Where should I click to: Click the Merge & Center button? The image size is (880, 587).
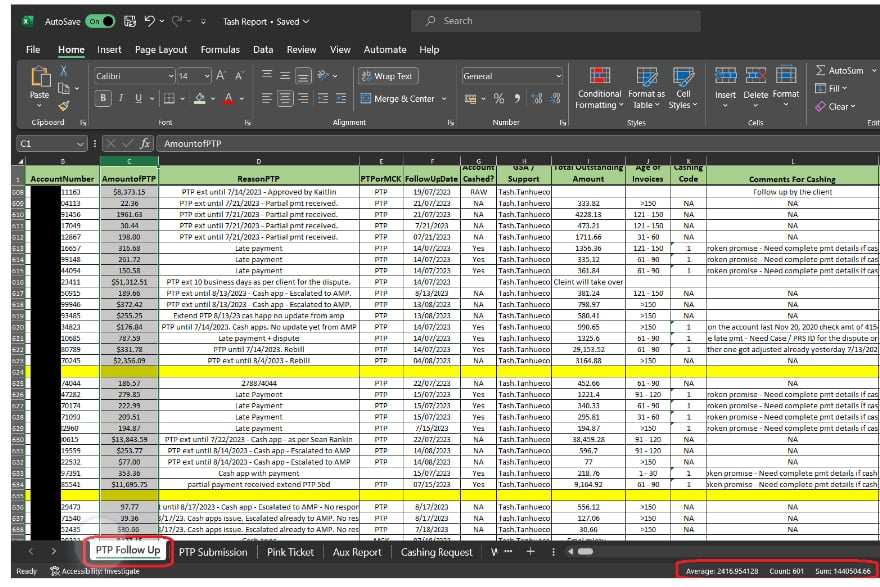point(398,99)
